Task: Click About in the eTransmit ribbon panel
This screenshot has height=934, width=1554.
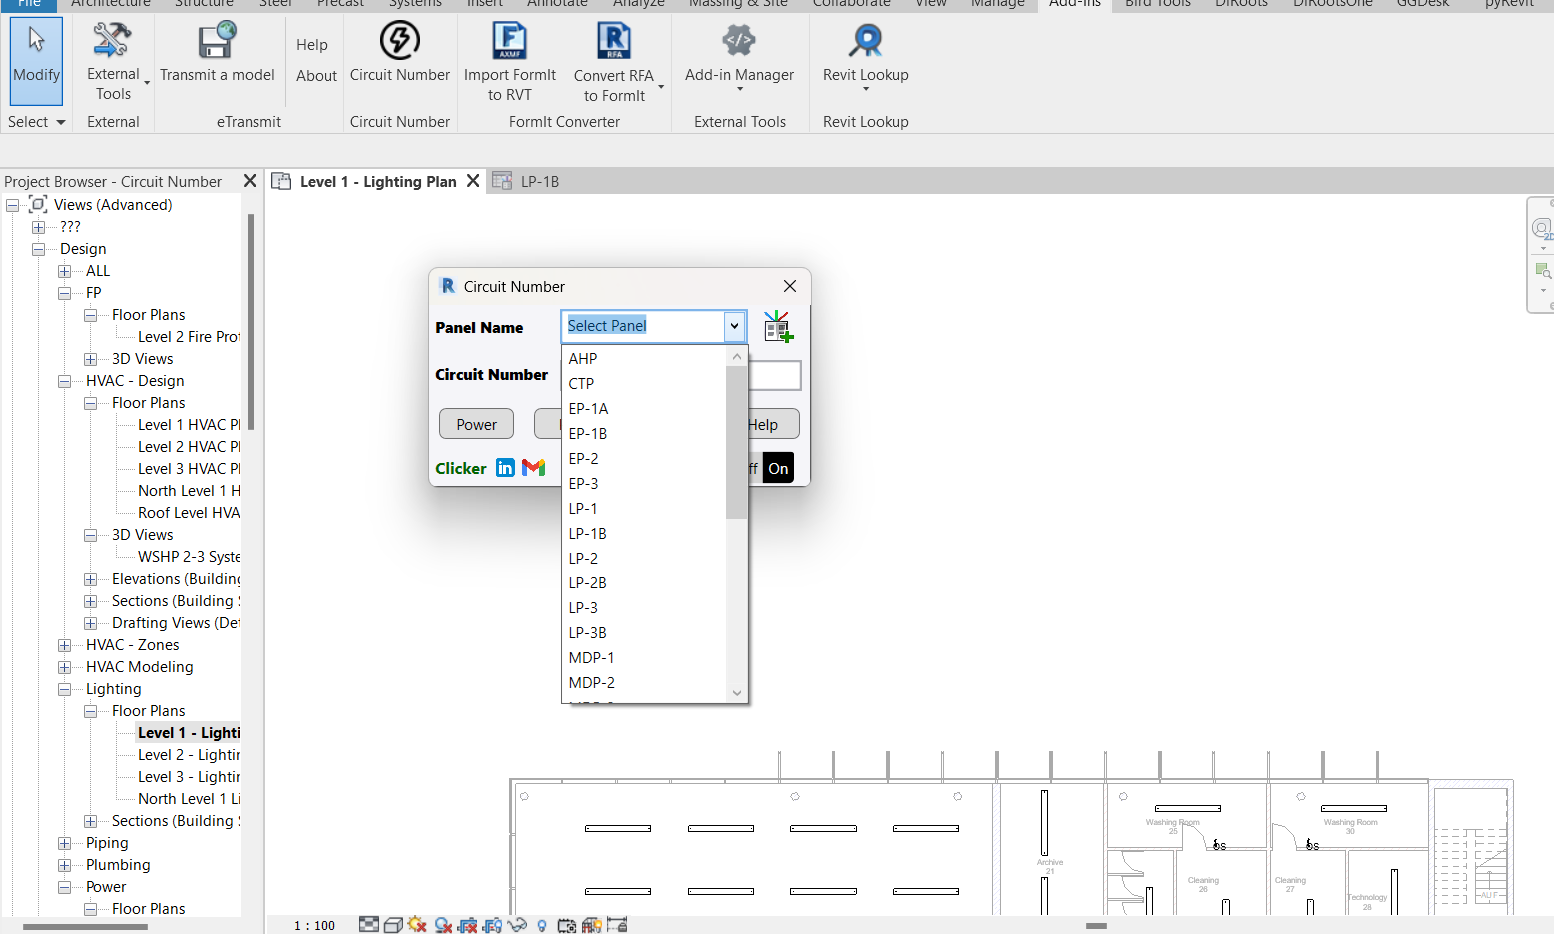Action: 316,75
